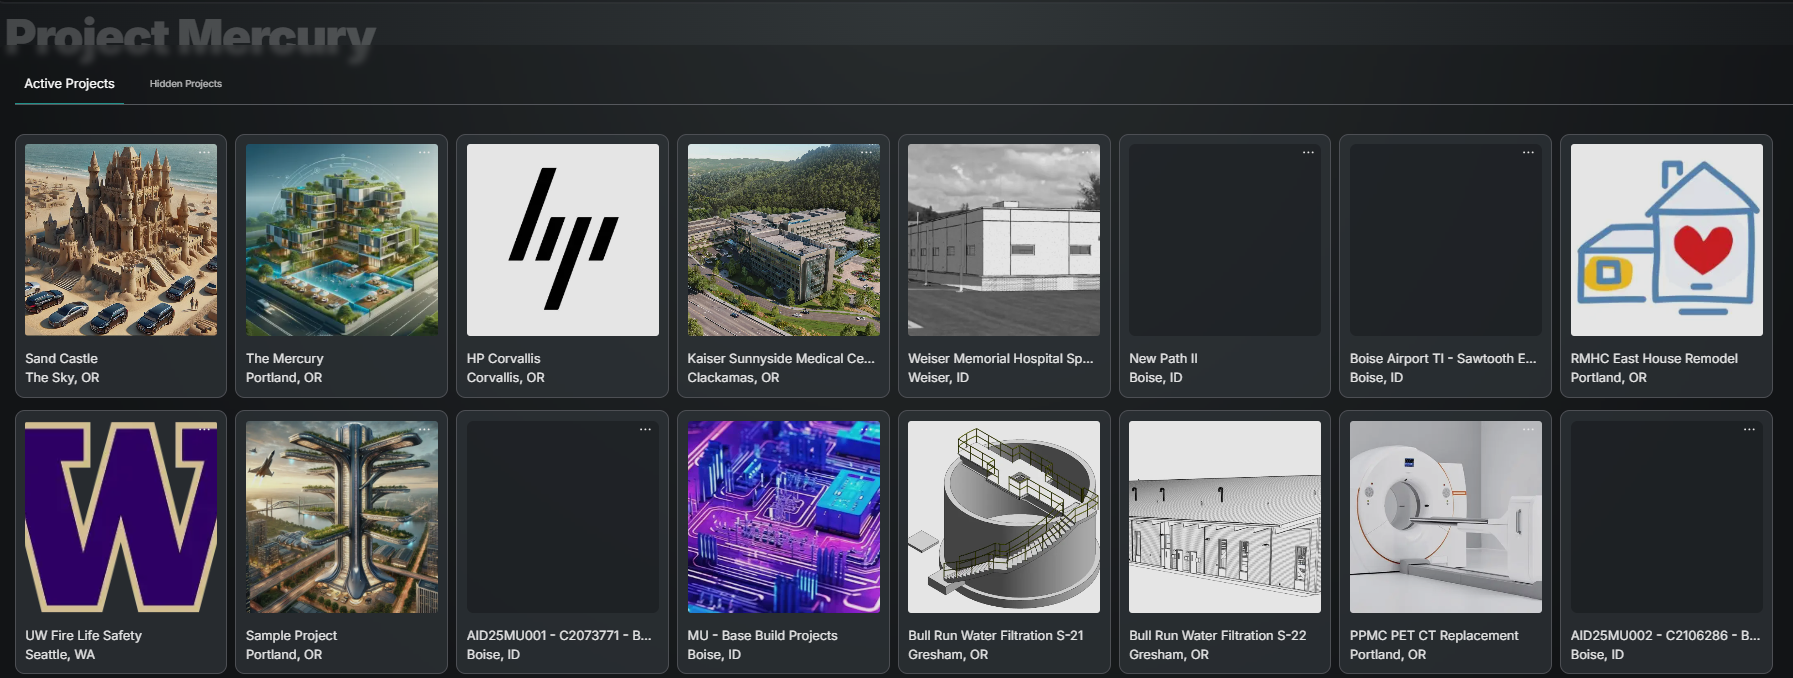
Task: Open MU - Base Build Projects circuit thumbnail
Action: [783, 516]
